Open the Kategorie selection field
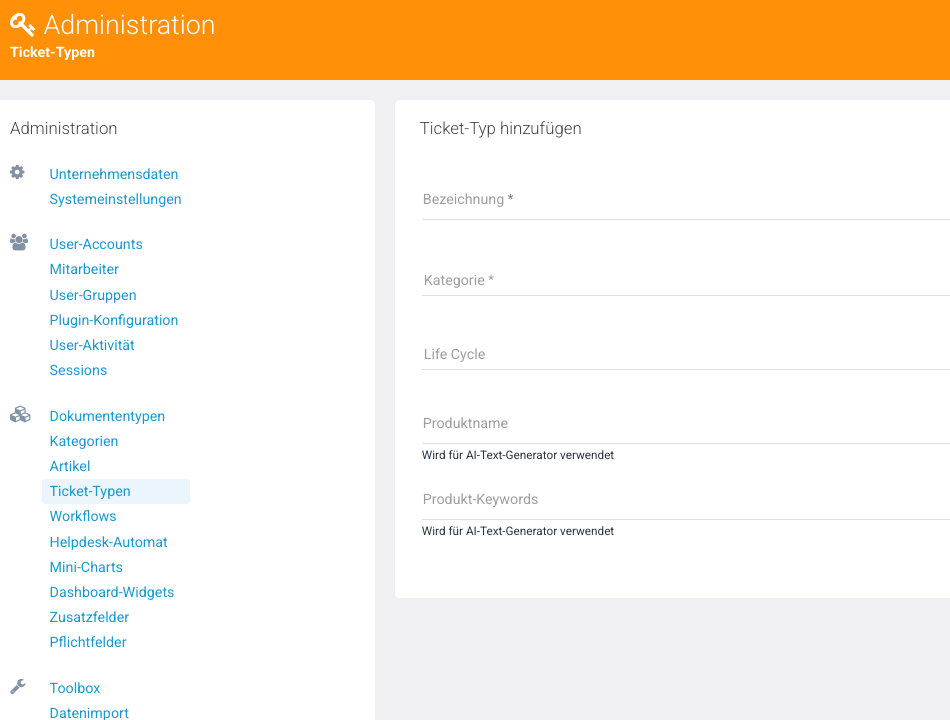Viewport: 950px width, 720px height. 686,280
